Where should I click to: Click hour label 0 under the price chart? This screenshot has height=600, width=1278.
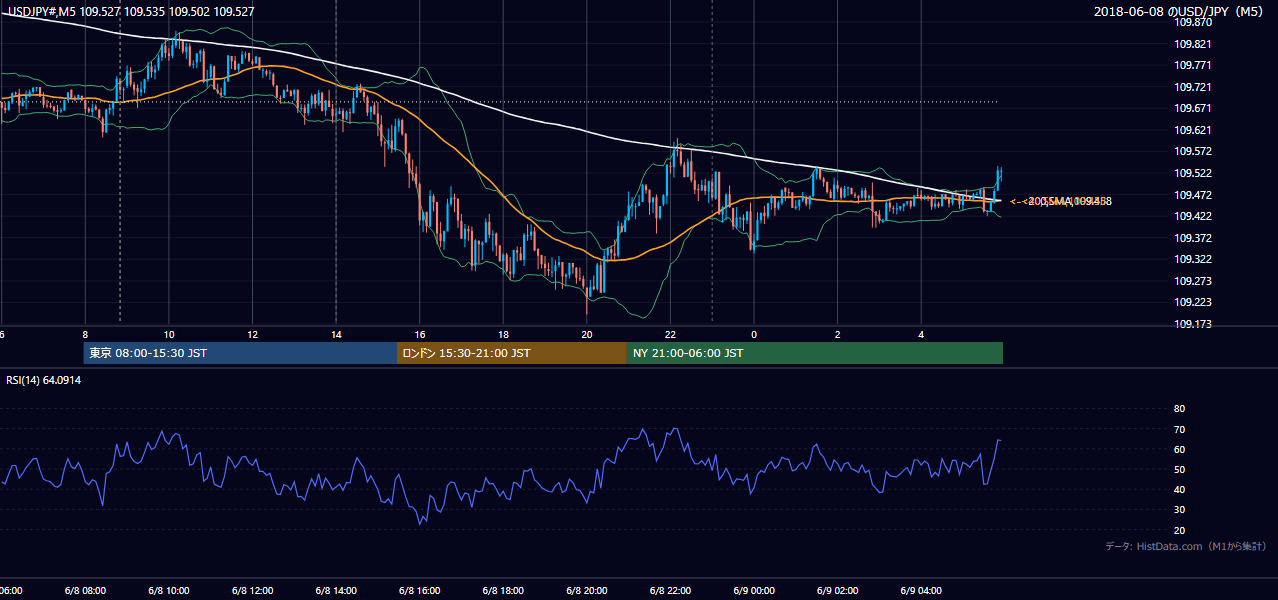(x=754, y=334)
